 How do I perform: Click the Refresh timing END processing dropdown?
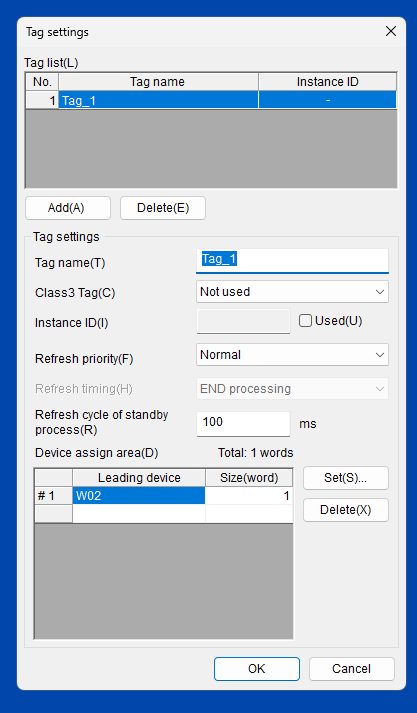tap(292, 389)
